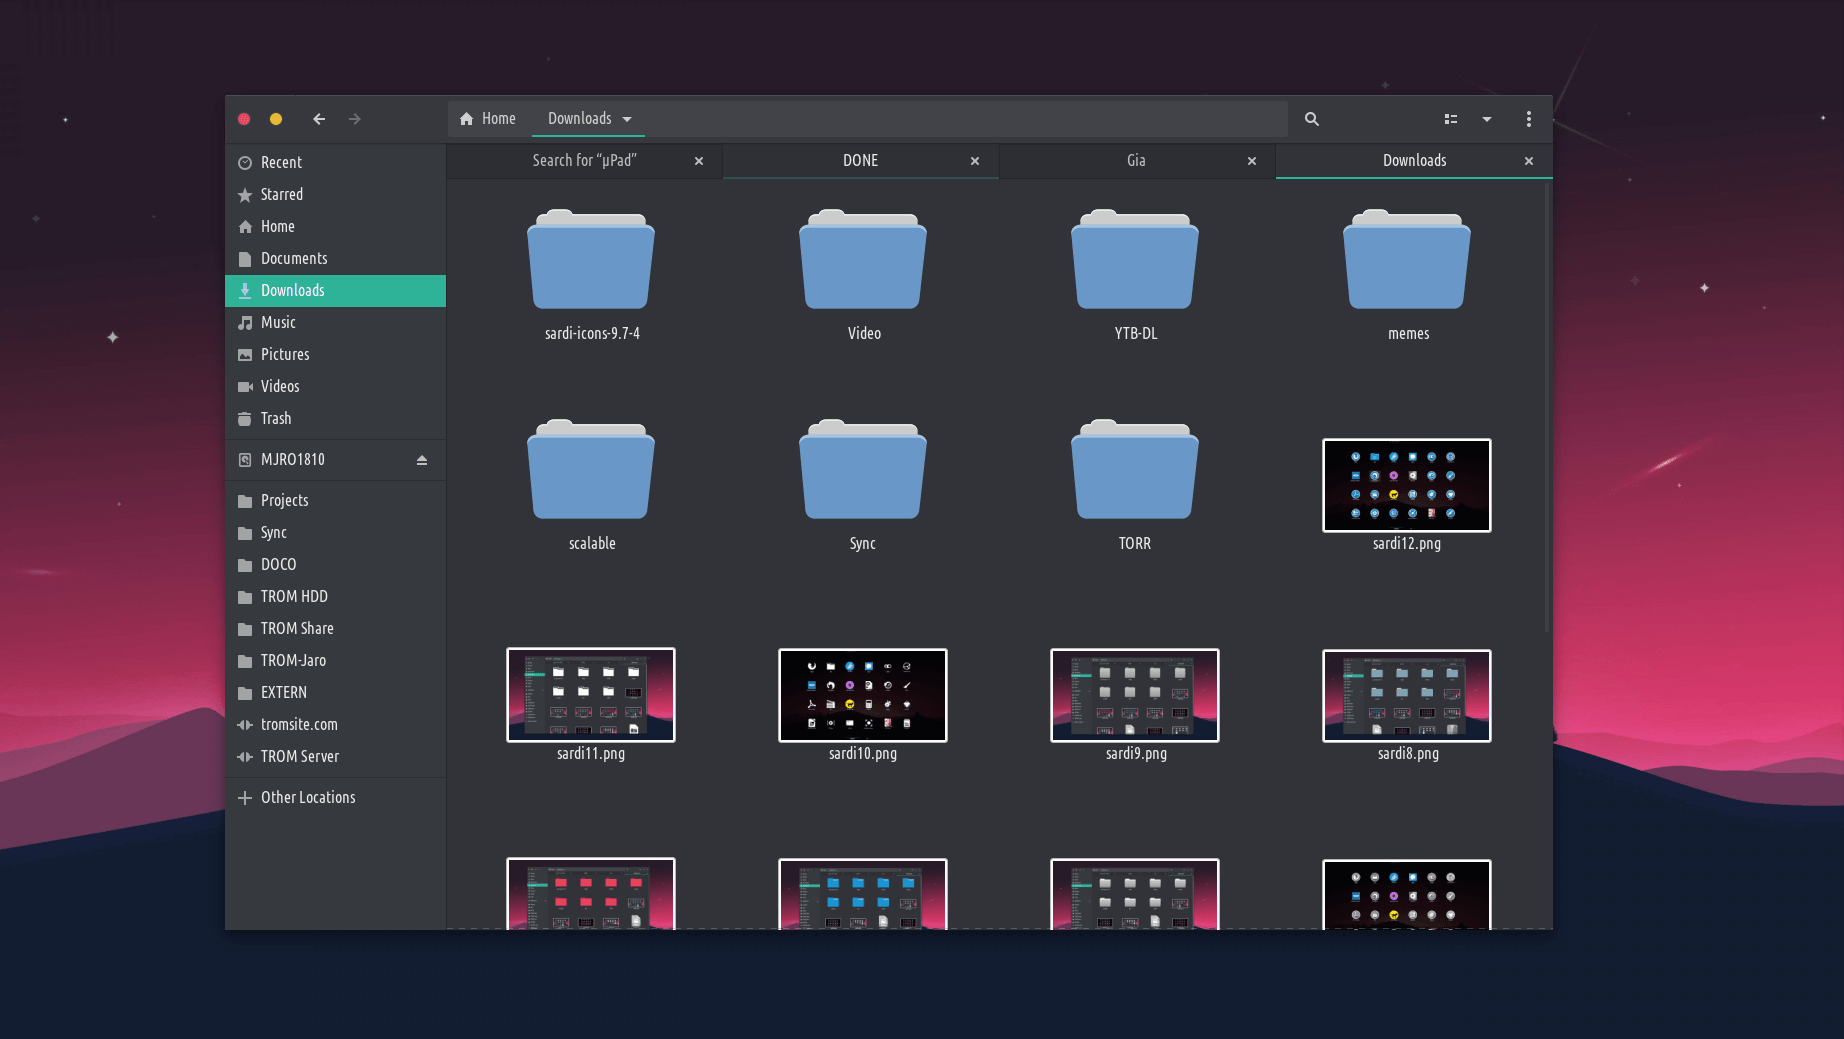
Task: Go back with the left arrow
Action: pyautogui.click(x=319, y=119)
